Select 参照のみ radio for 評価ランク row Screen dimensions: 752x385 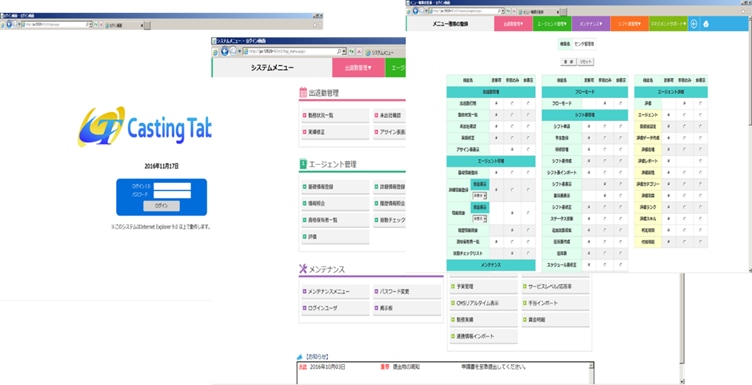pos(684,207)
